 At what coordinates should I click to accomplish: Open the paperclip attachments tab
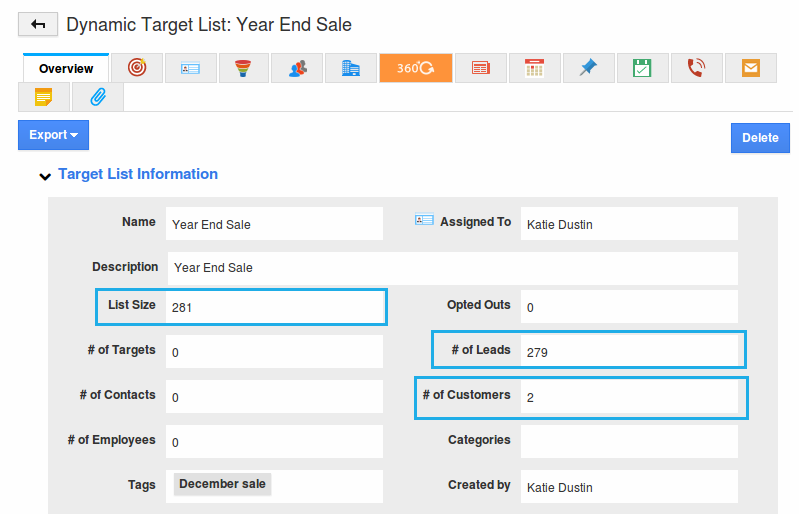coord(98,97)
